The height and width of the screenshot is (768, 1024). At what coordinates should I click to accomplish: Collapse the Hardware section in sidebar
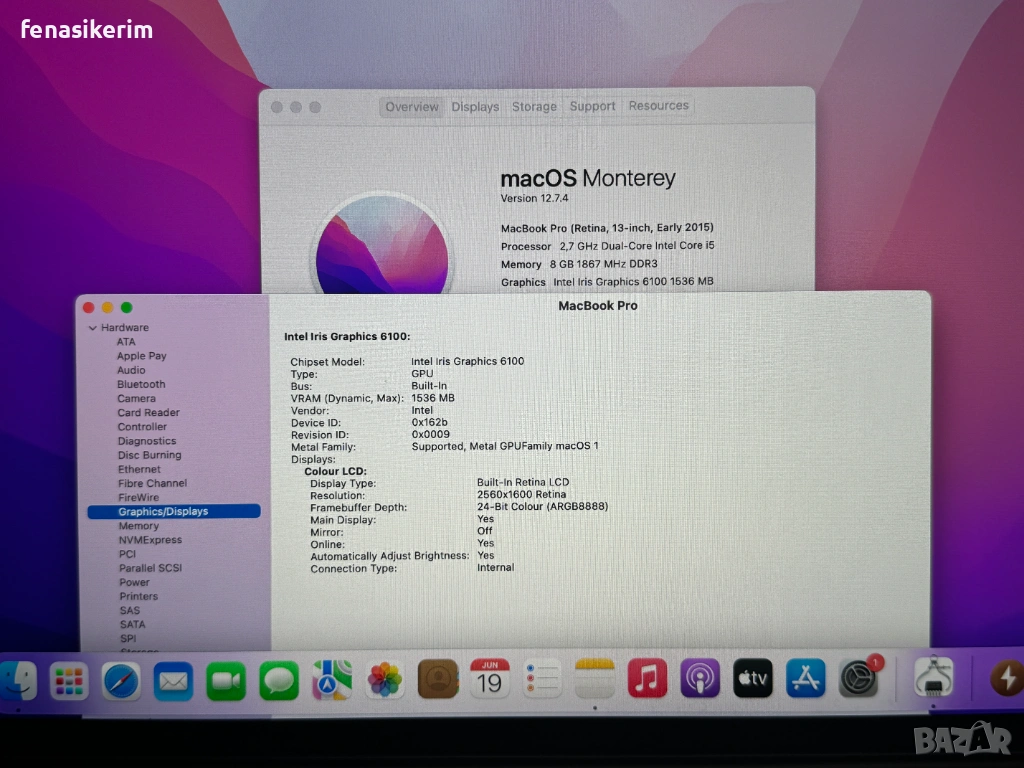(x=93, y=328)
